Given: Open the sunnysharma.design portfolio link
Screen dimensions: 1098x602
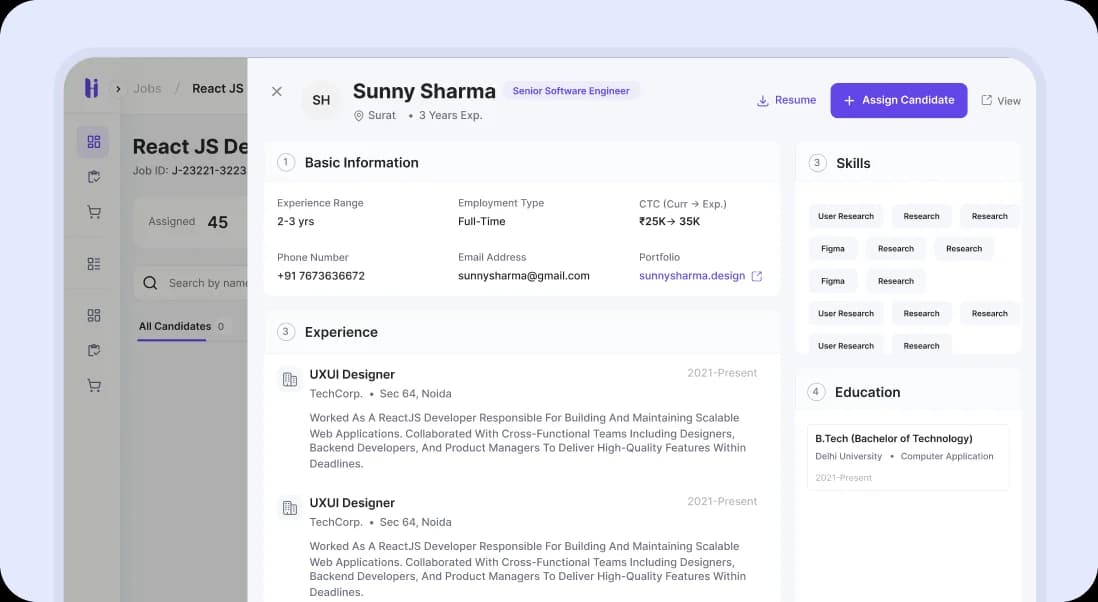Looking at the screenshot, I should (692, 276).
